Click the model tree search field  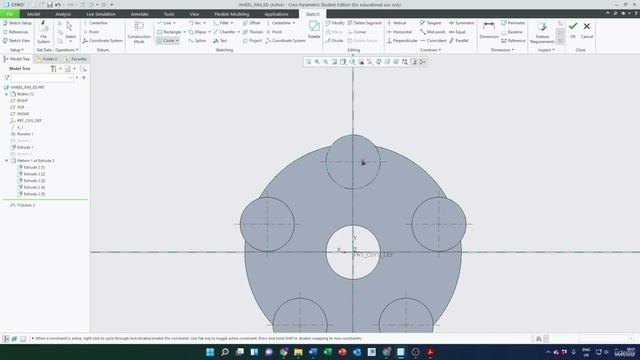coord(42,78)
